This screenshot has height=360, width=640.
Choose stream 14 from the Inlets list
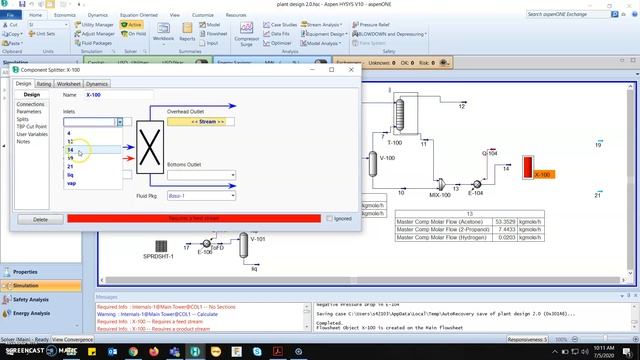[93, 150]
